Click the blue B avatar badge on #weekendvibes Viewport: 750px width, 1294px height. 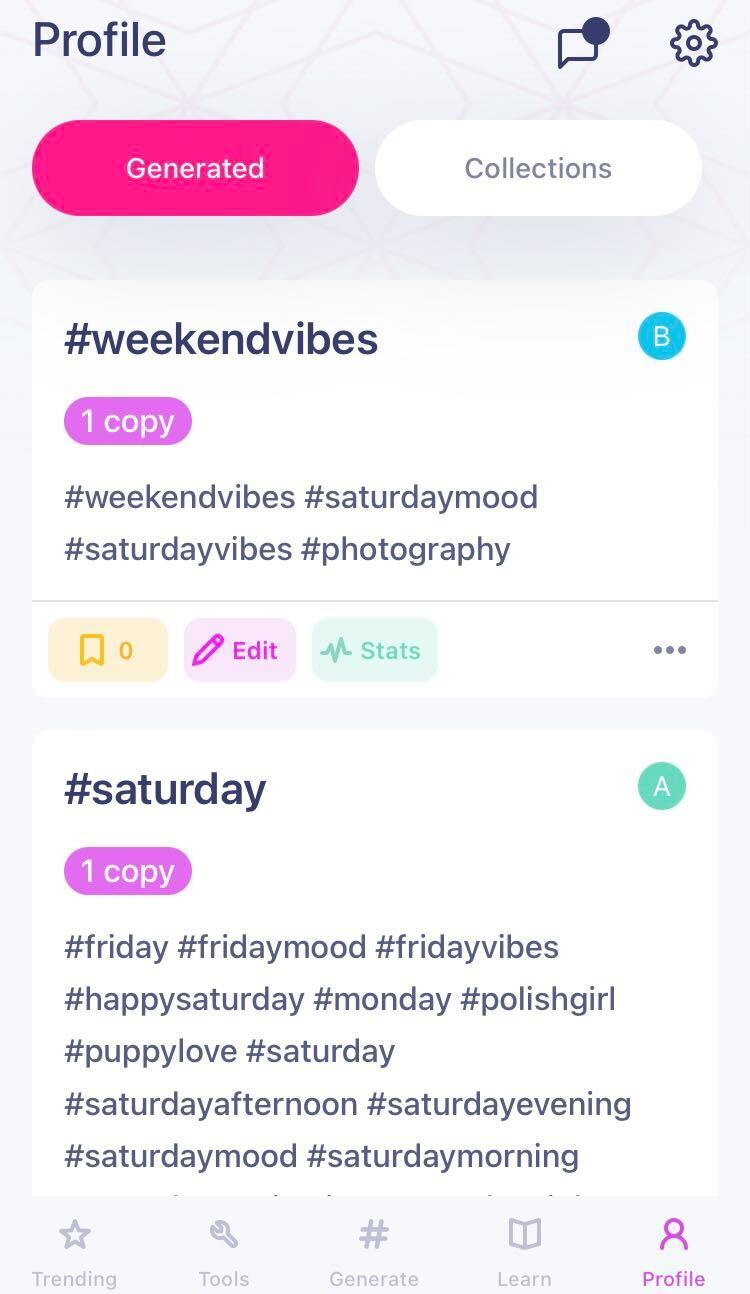pos(661,336)
